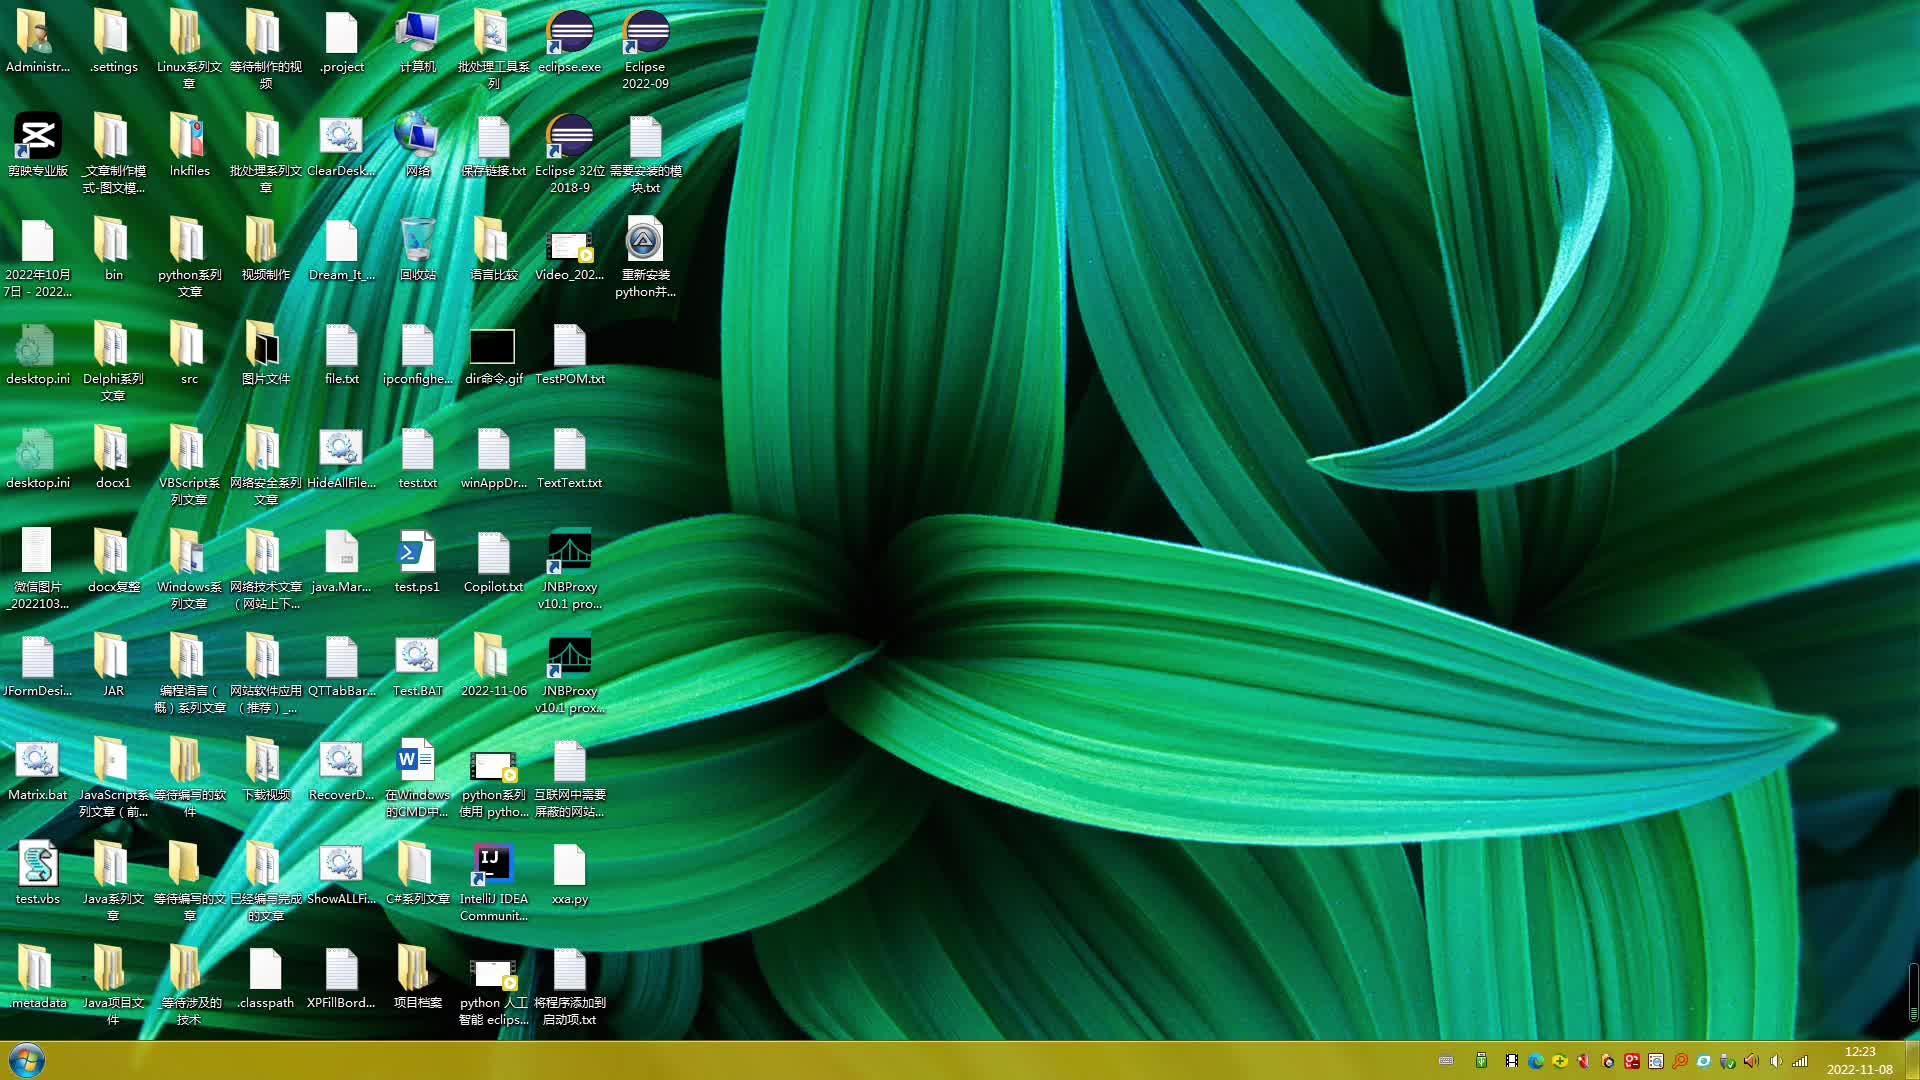Select the Word document 在Windows的CMD中
Viewport: 1920px width, 1080px height.
pos(417,762)
